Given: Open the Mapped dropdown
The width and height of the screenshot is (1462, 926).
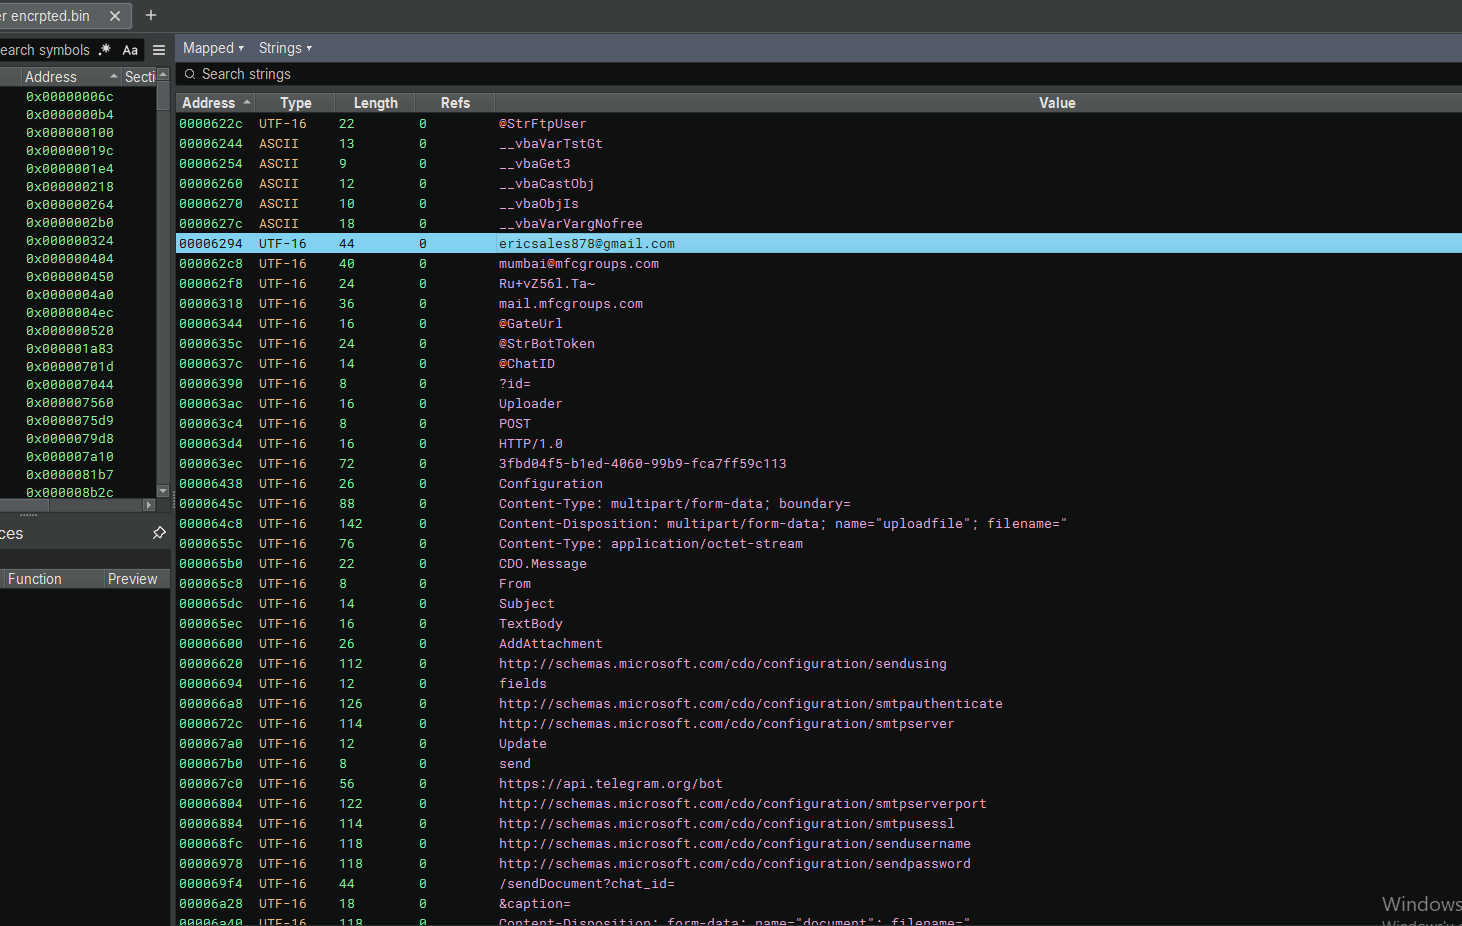Looking at the screenshot, I should [x=213, y=48].
